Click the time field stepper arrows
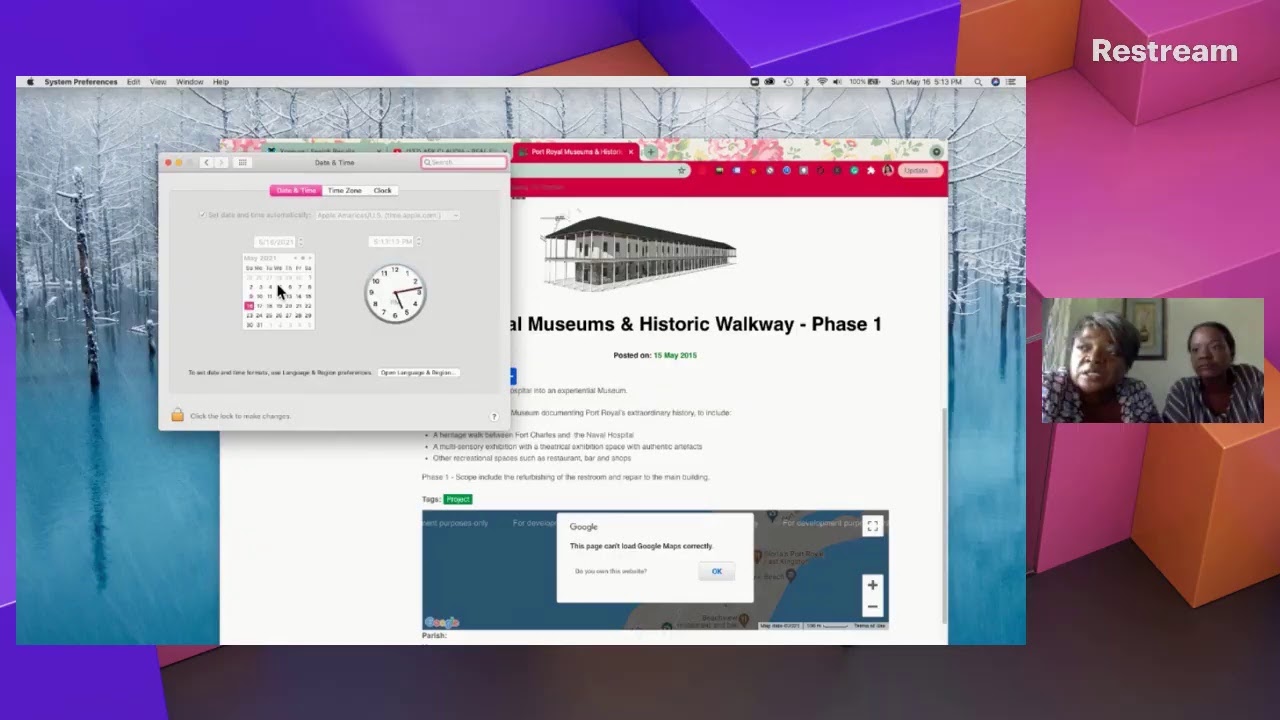 pos(418,242)
